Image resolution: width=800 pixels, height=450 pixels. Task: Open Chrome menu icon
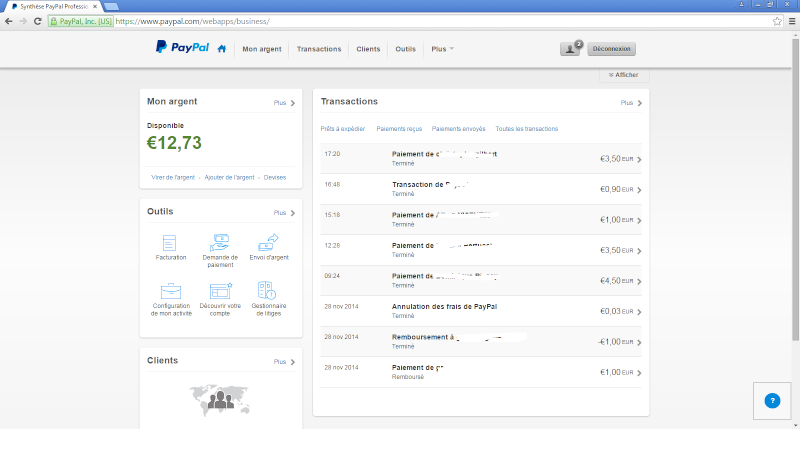pos(792,21)
